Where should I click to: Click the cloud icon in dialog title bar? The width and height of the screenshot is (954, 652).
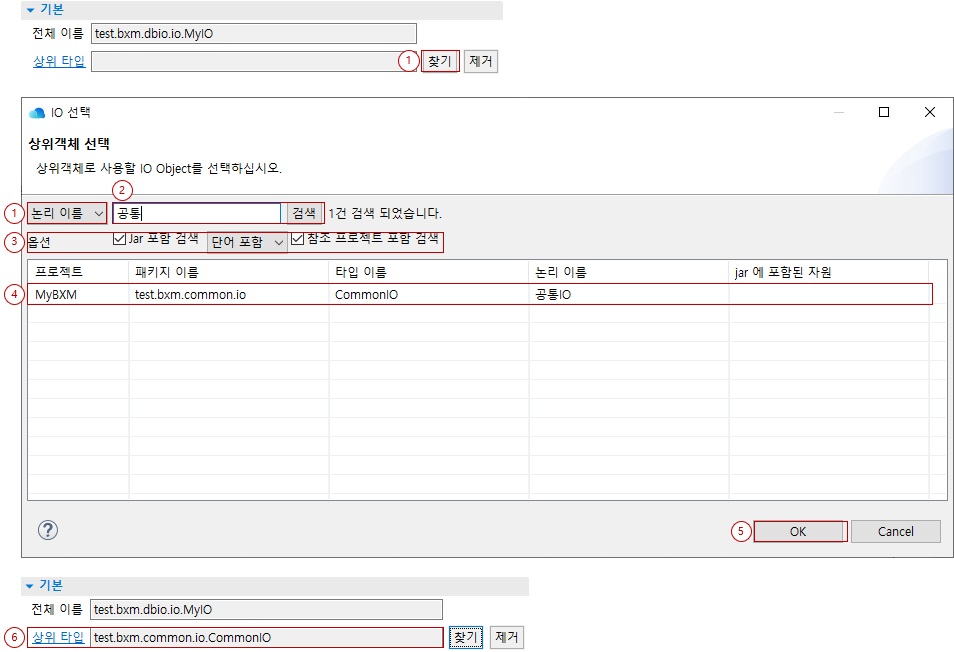coord(35,112)
